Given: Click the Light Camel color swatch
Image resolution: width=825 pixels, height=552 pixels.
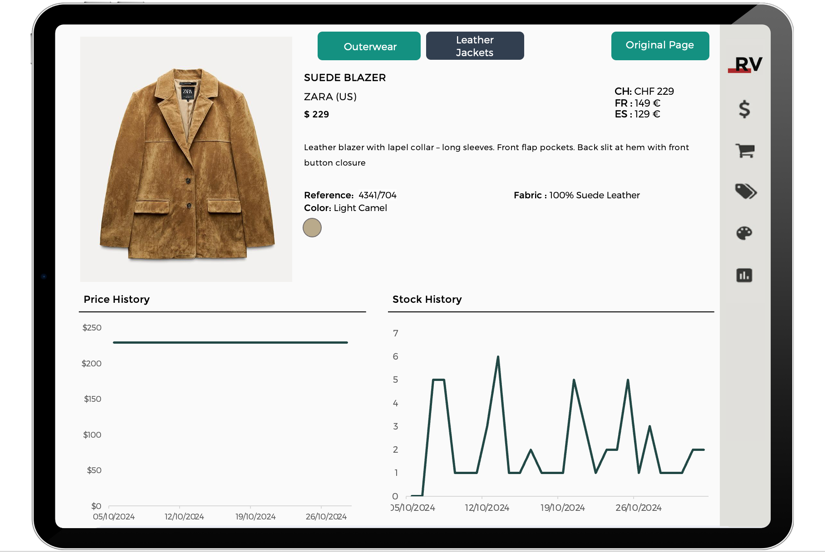Looking at the screenshot, I should click(x=312, y=228).
